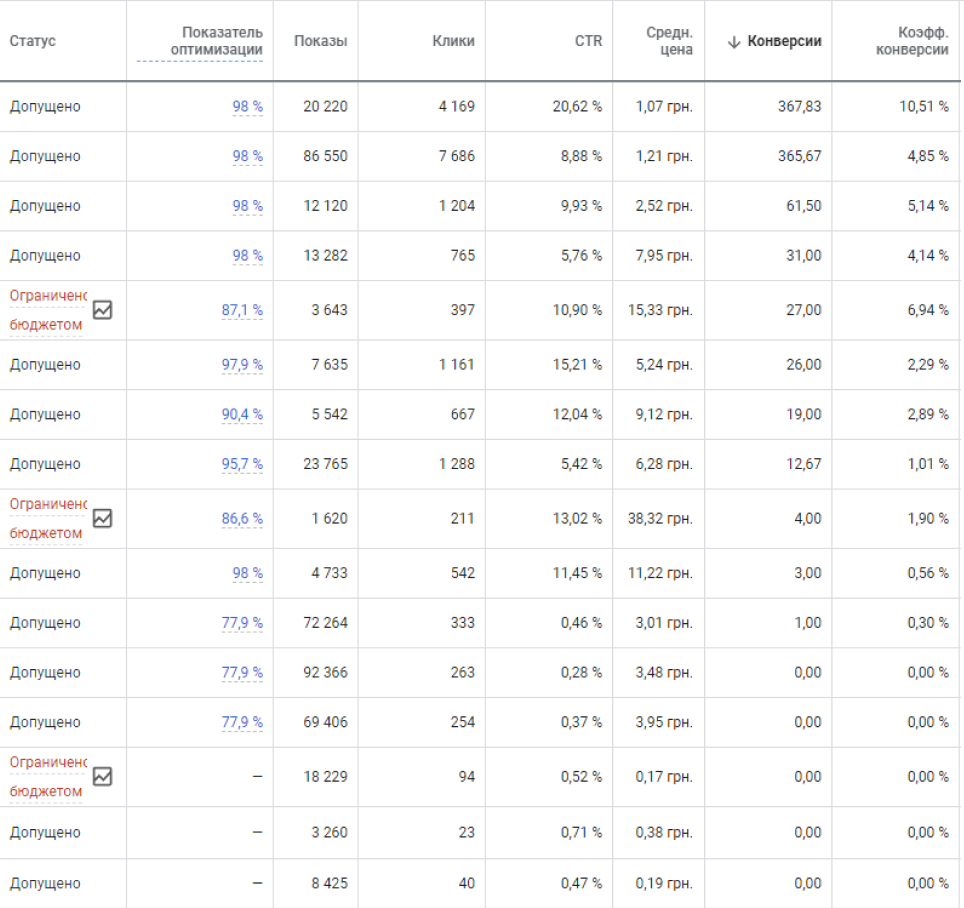
Task: Click the 98 % score in the 20 220 impressions row
Action: click(x=247, y=106)
